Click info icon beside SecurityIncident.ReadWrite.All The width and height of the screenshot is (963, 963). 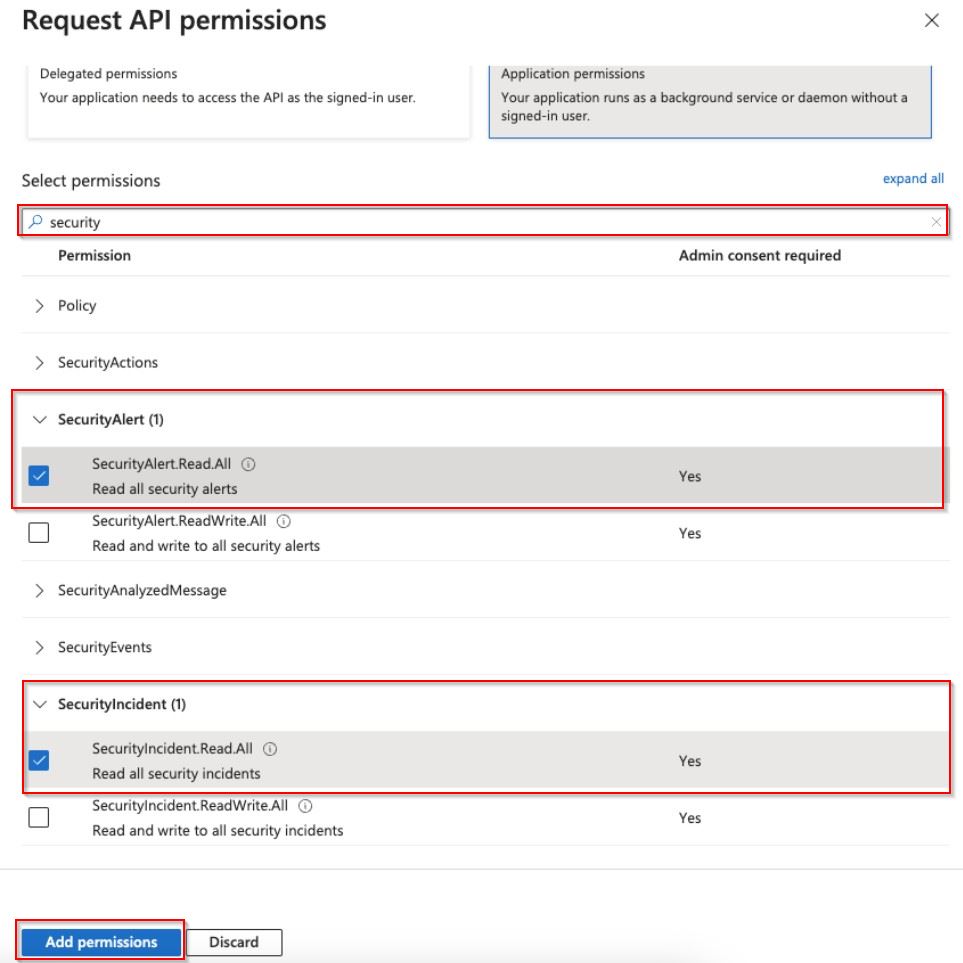pyautogui.click(x=306, y=806)
